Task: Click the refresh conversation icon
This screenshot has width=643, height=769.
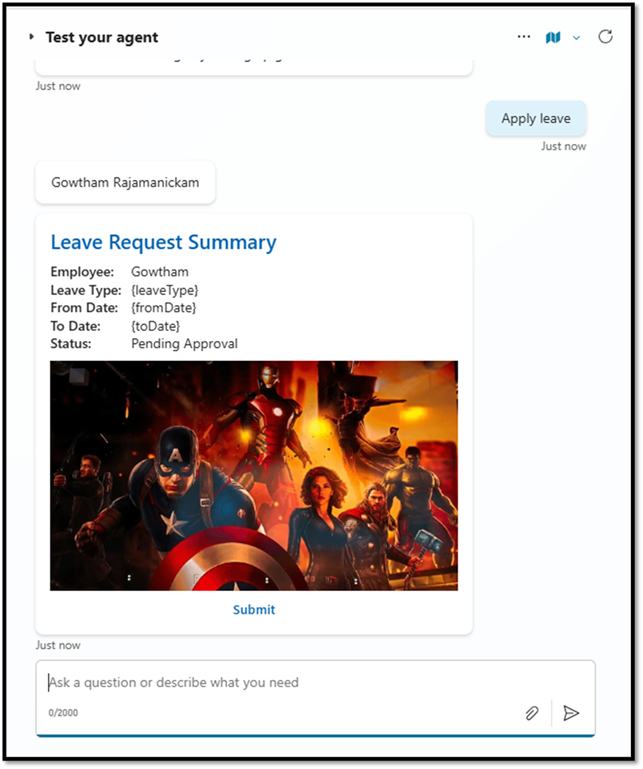Action: pos(605,37)
